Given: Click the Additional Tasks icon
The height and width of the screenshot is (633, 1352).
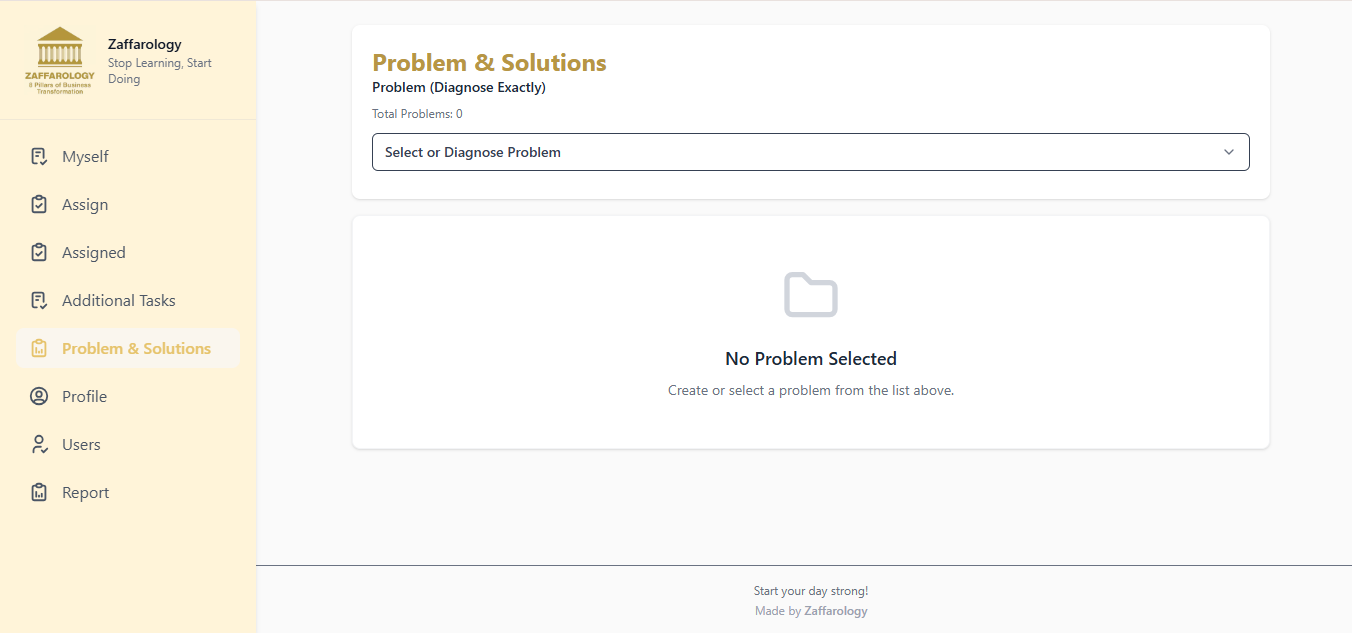Looking at the screenshot, I should pos(39,300).
